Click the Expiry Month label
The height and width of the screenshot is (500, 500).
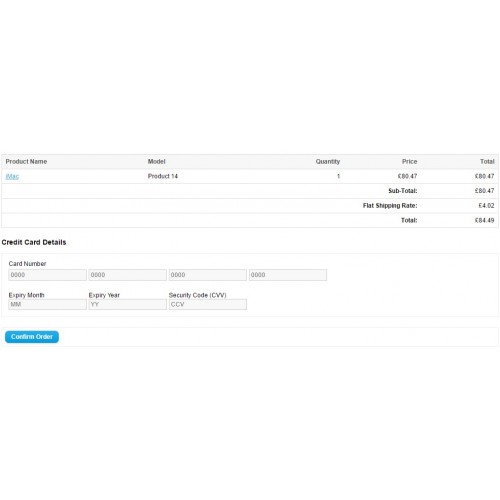pyautogui.click(x=26, y=295)
